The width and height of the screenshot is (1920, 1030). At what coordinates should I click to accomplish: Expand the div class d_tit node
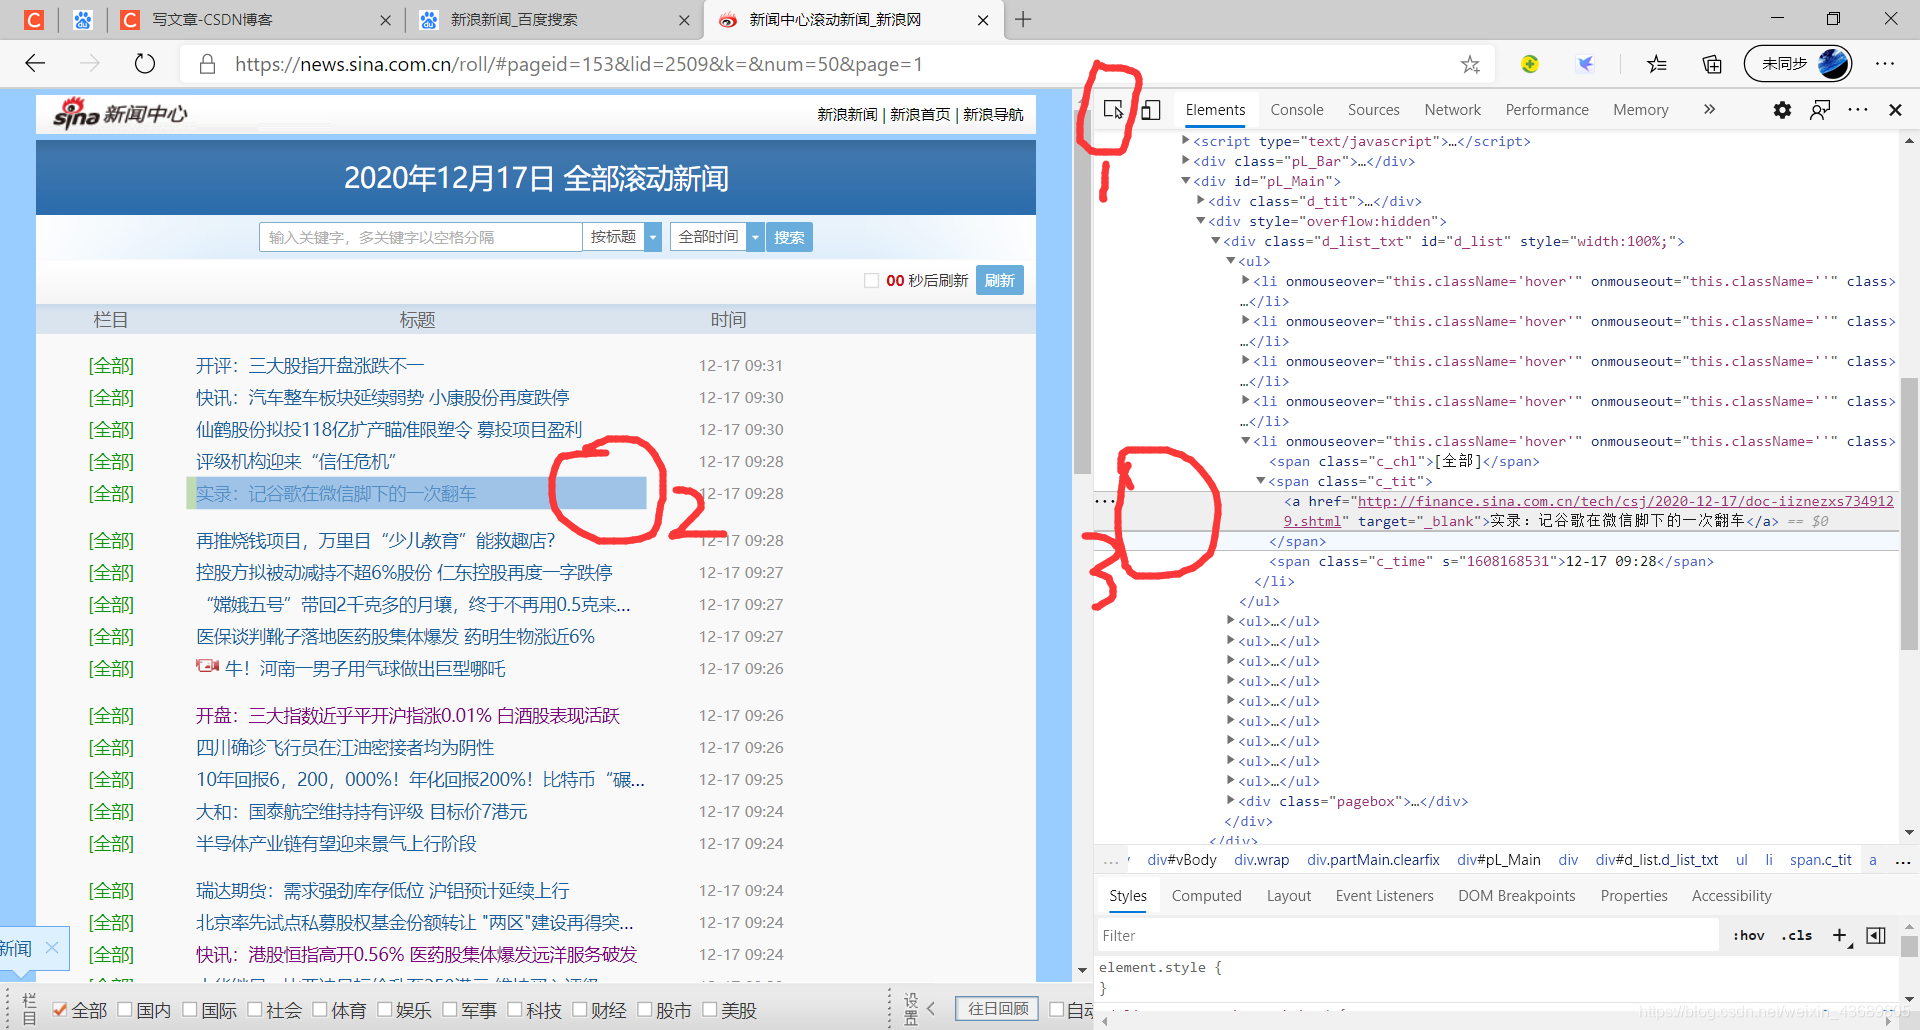coord(1201,201)
